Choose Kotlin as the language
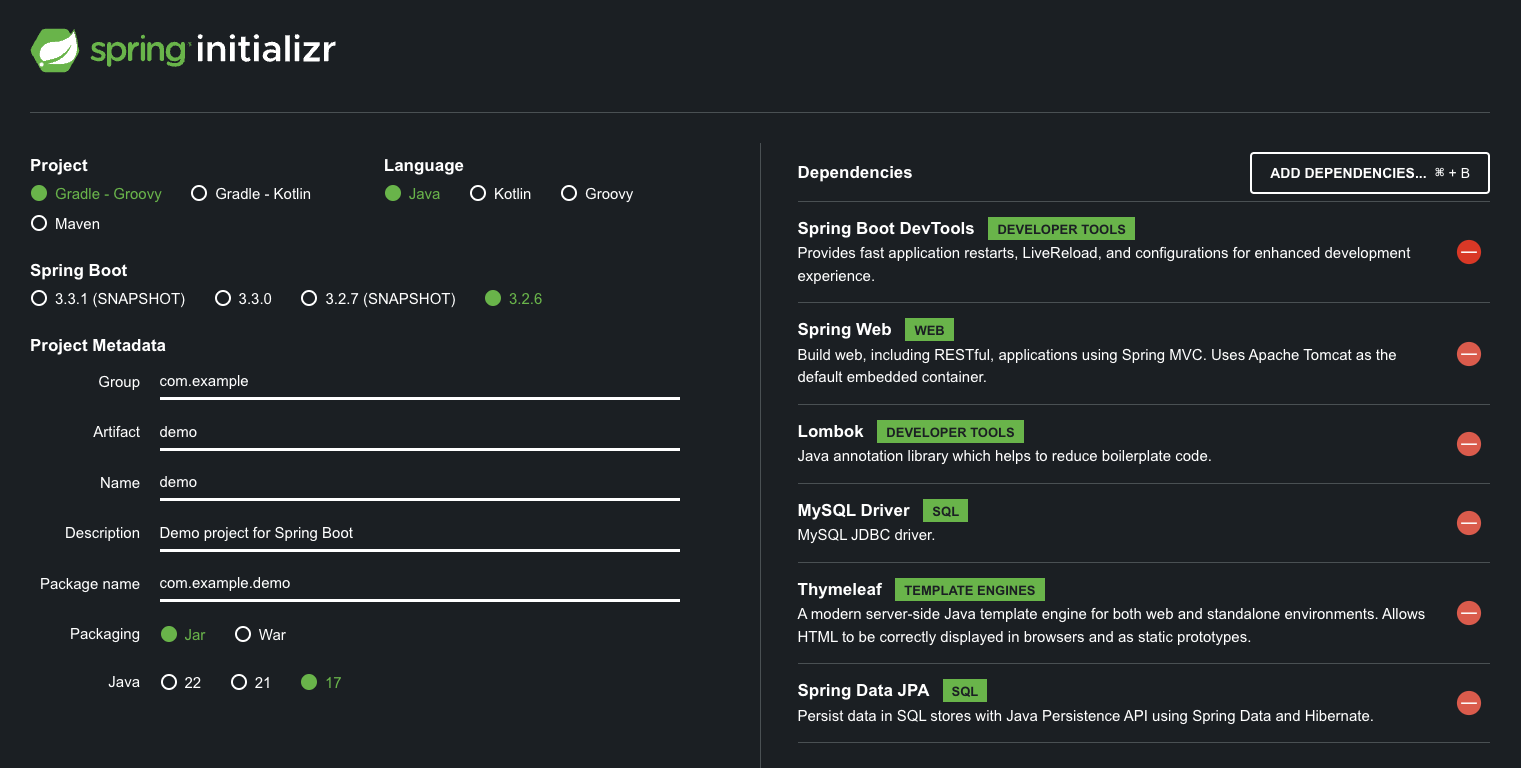The height and width of the screenshot is (768, 1521). (x=500, y=194)
